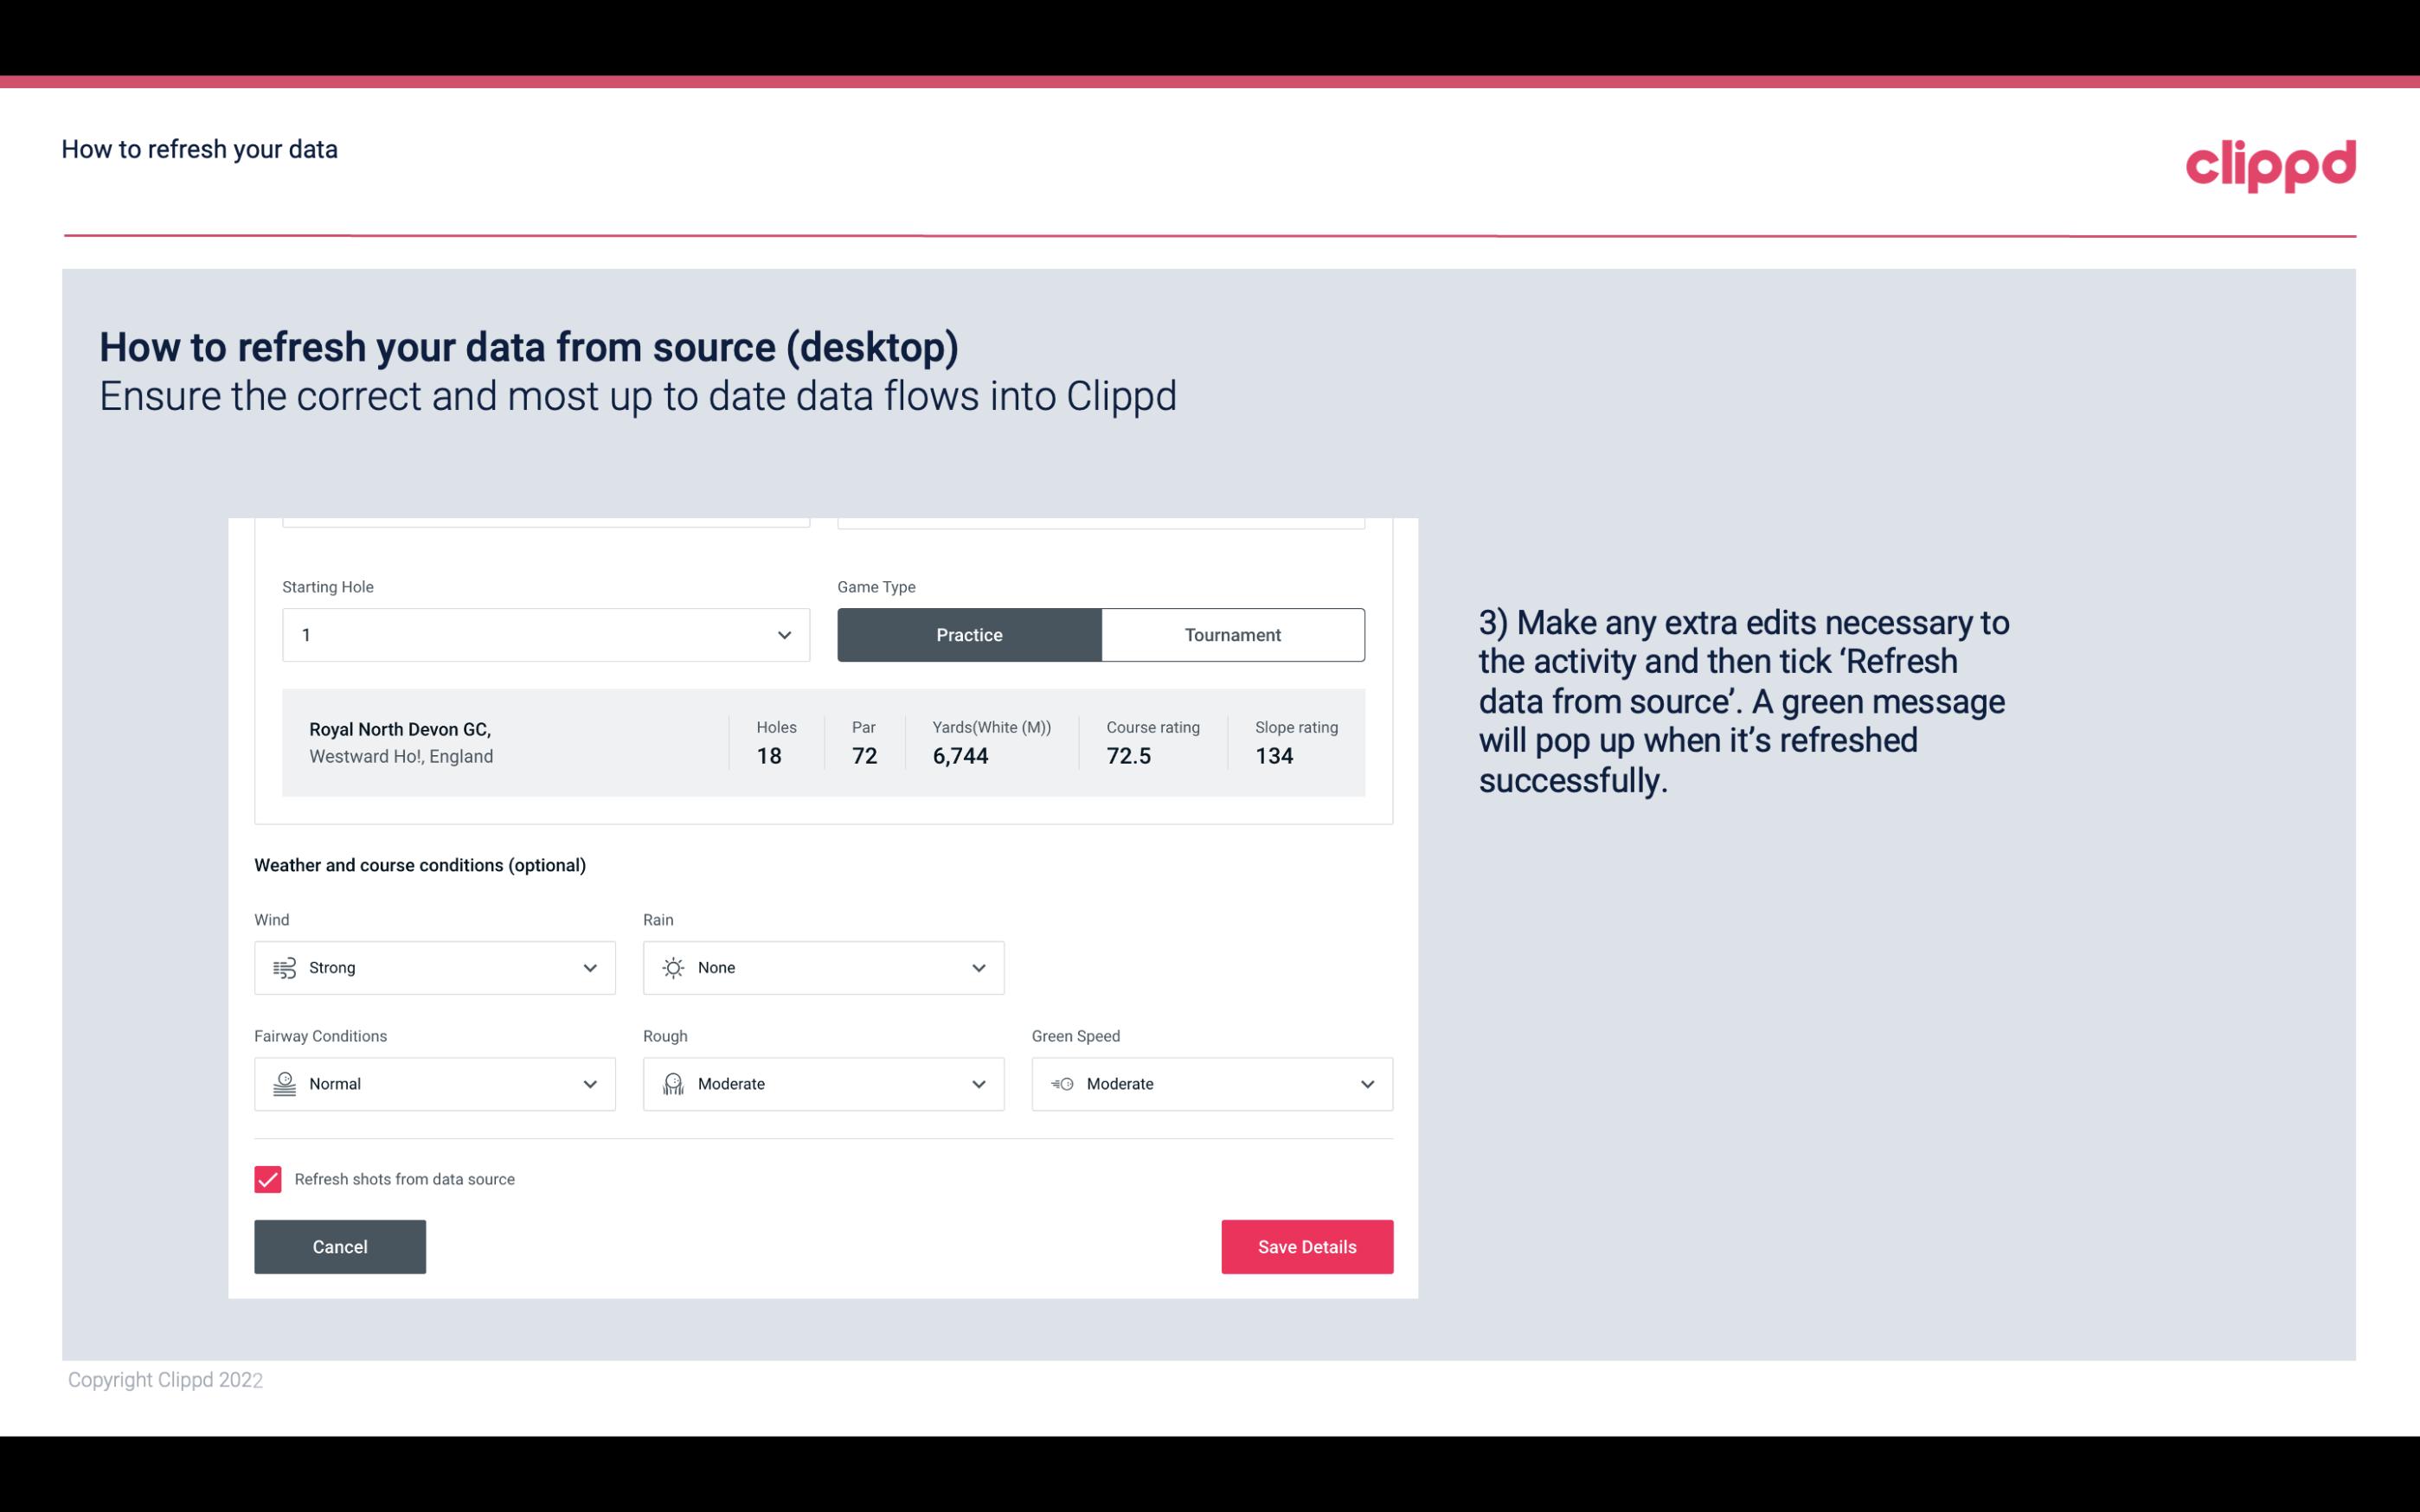Image resolution: width=2420 pixels, height=1512 pixels.
Task: Expand the Rain dropdown selector
Action: tap(978, 967)
